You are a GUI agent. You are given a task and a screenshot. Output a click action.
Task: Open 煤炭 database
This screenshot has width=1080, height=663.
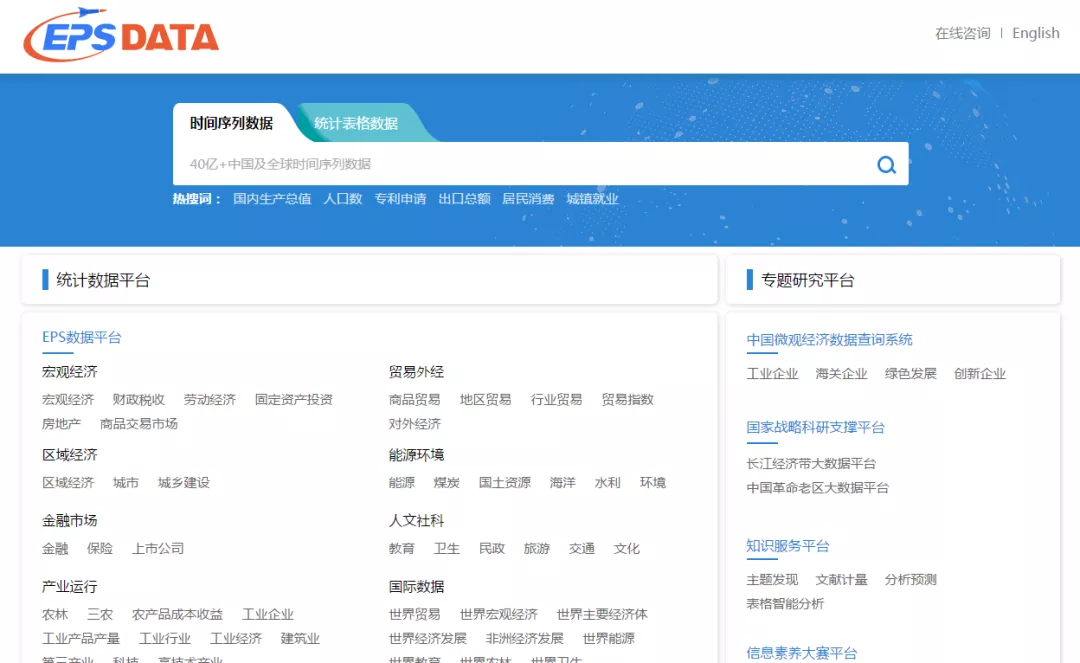click(446, 483)
